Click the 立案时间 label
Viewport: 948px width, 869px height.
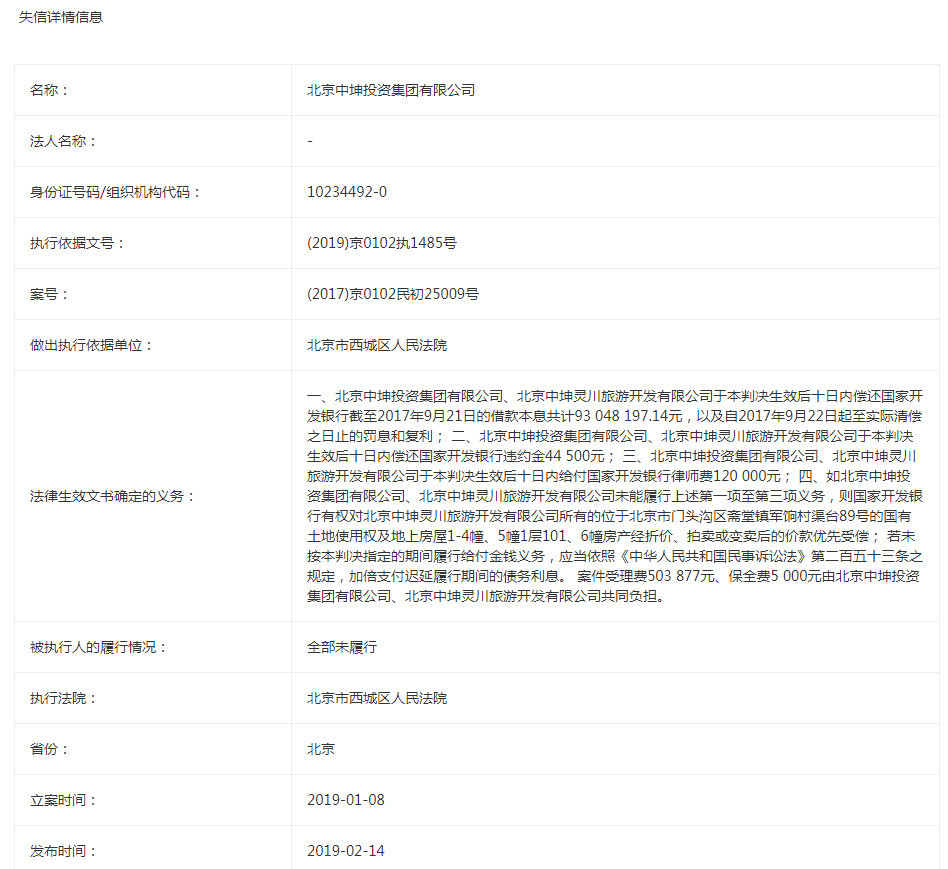tap(63, 801)
